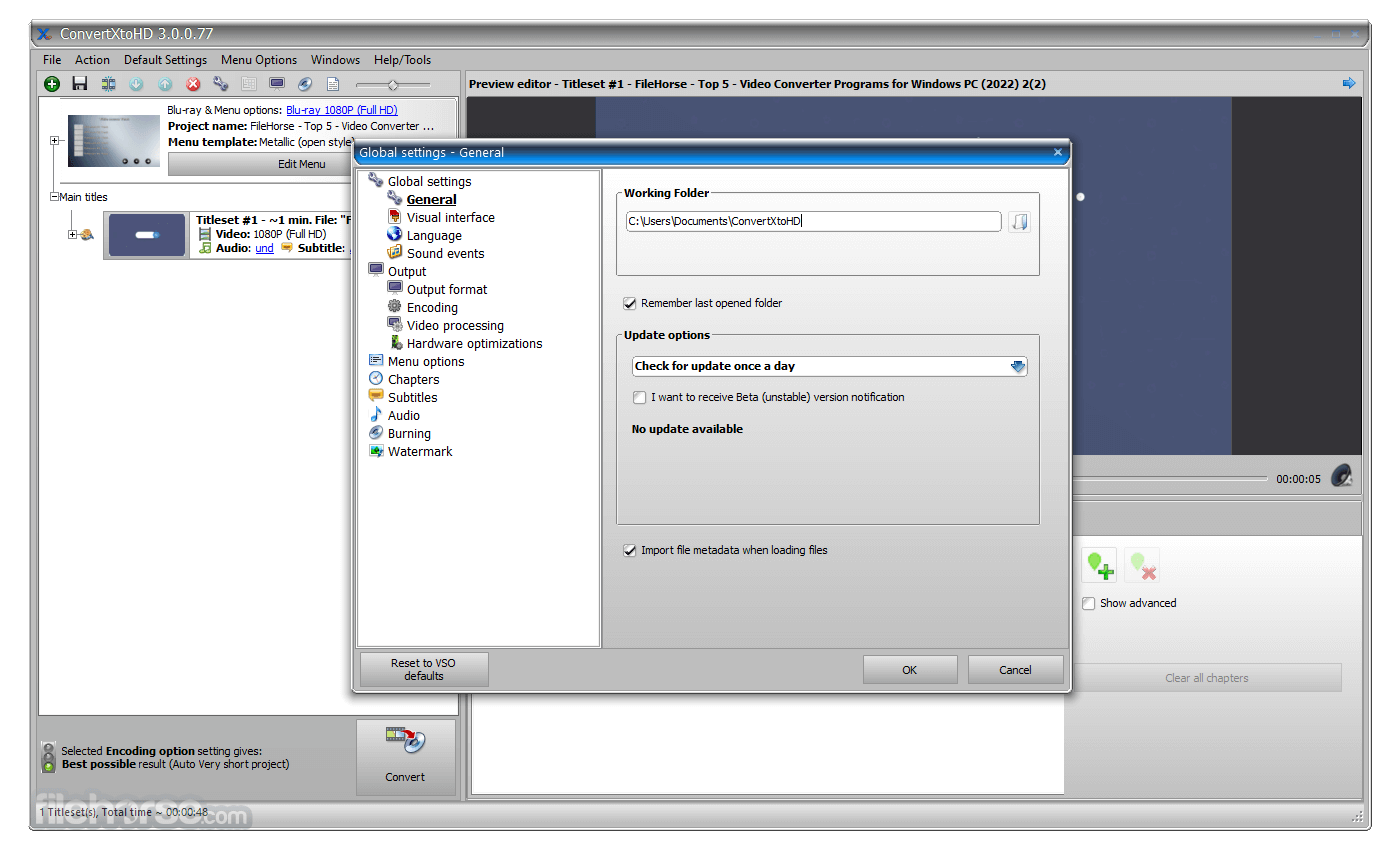
Task: Select the Output category in settings tree
Action: [407, 271]
